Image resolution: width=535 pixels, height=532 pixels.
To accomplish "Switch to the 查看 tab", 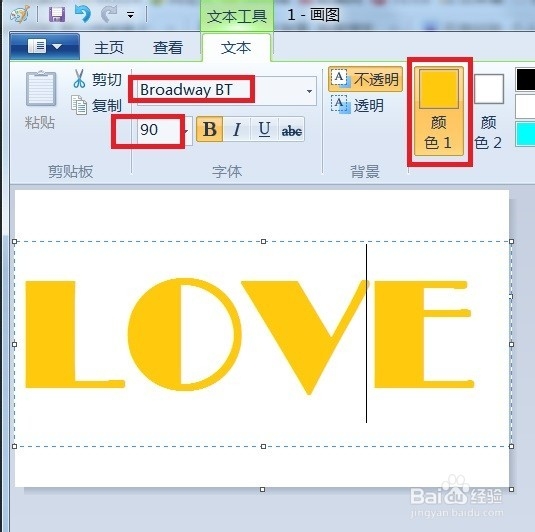I will point(168,47).
